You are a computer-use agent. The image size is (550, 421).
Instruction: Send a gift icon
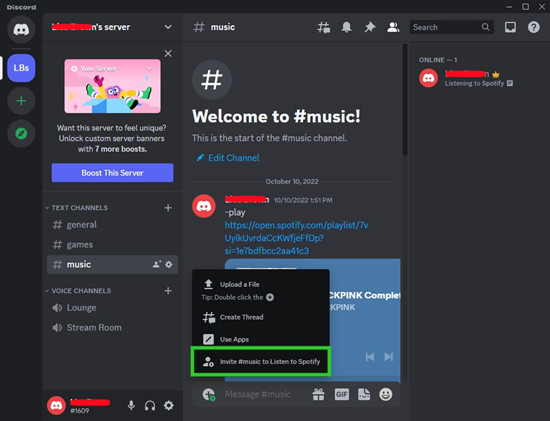pyautogui.click(x=318, y=394)
